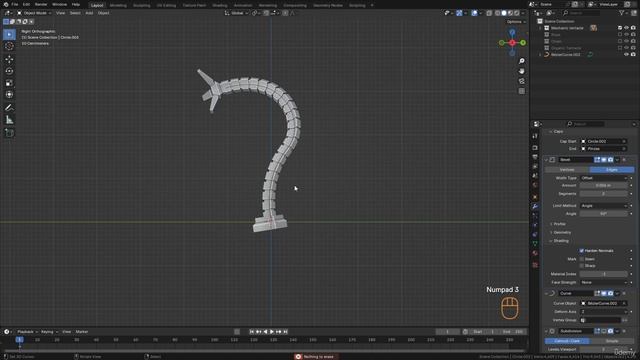This screenshot has width=640, height=360.
Task: Open timeline Playback menu
Action: (27, 332)
